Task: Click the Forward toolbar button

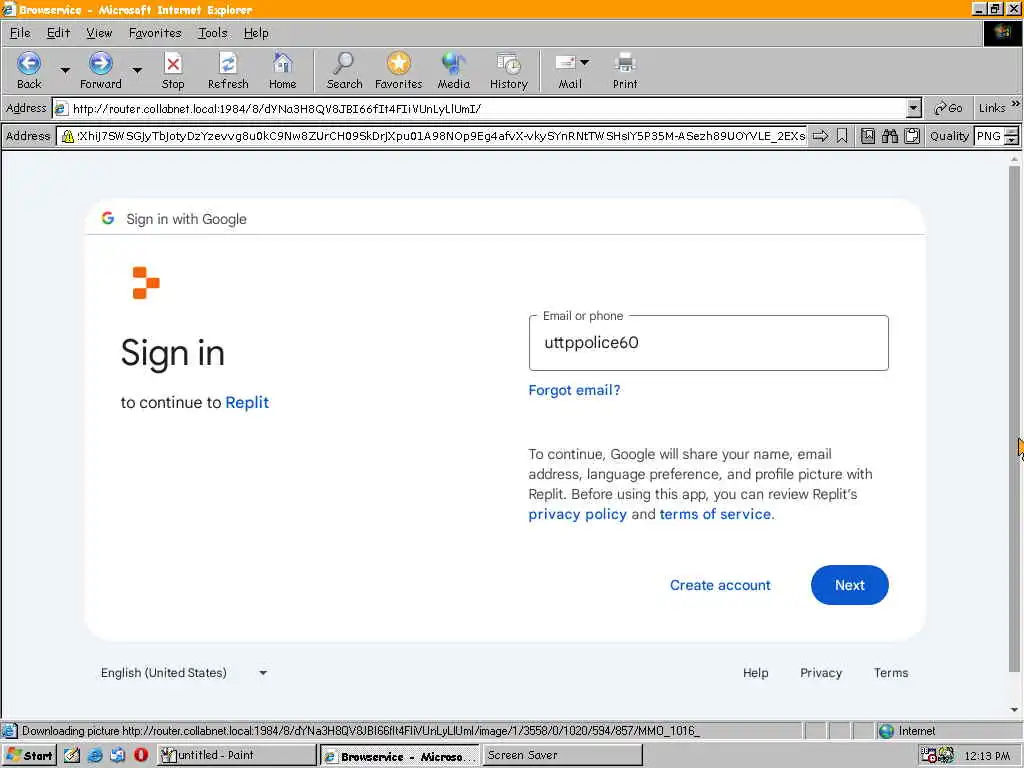Action: 101,71
